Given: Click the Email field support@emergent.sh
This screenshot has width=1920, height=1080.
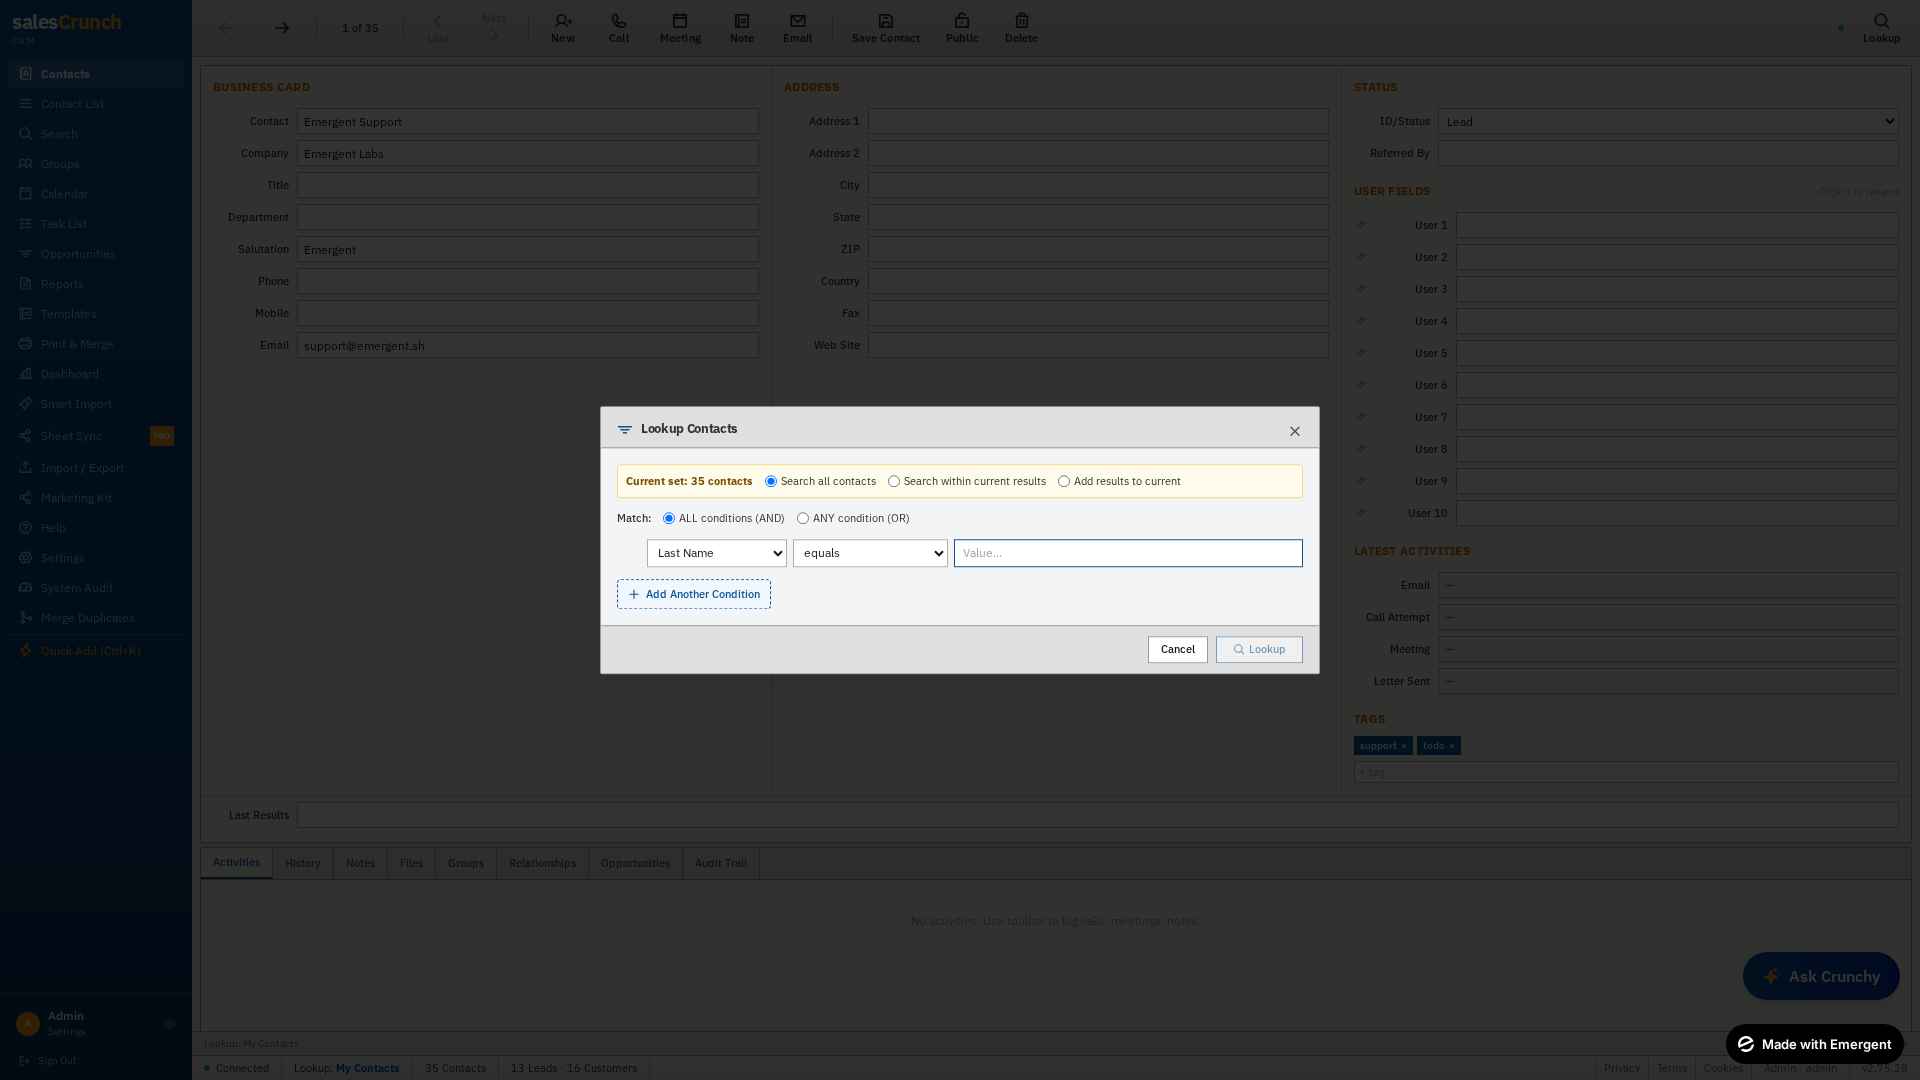Looking at the screenshot, I should coord(528,346).
